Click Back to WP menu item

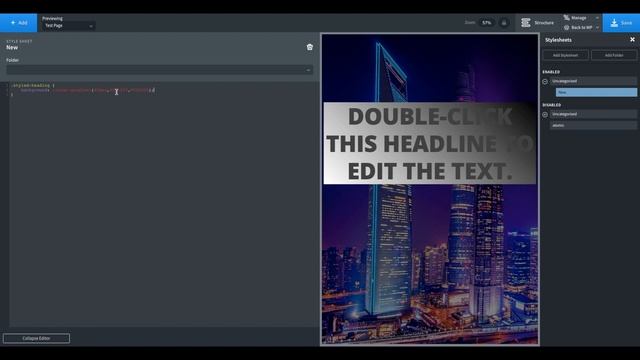click(x=581, y=27)
